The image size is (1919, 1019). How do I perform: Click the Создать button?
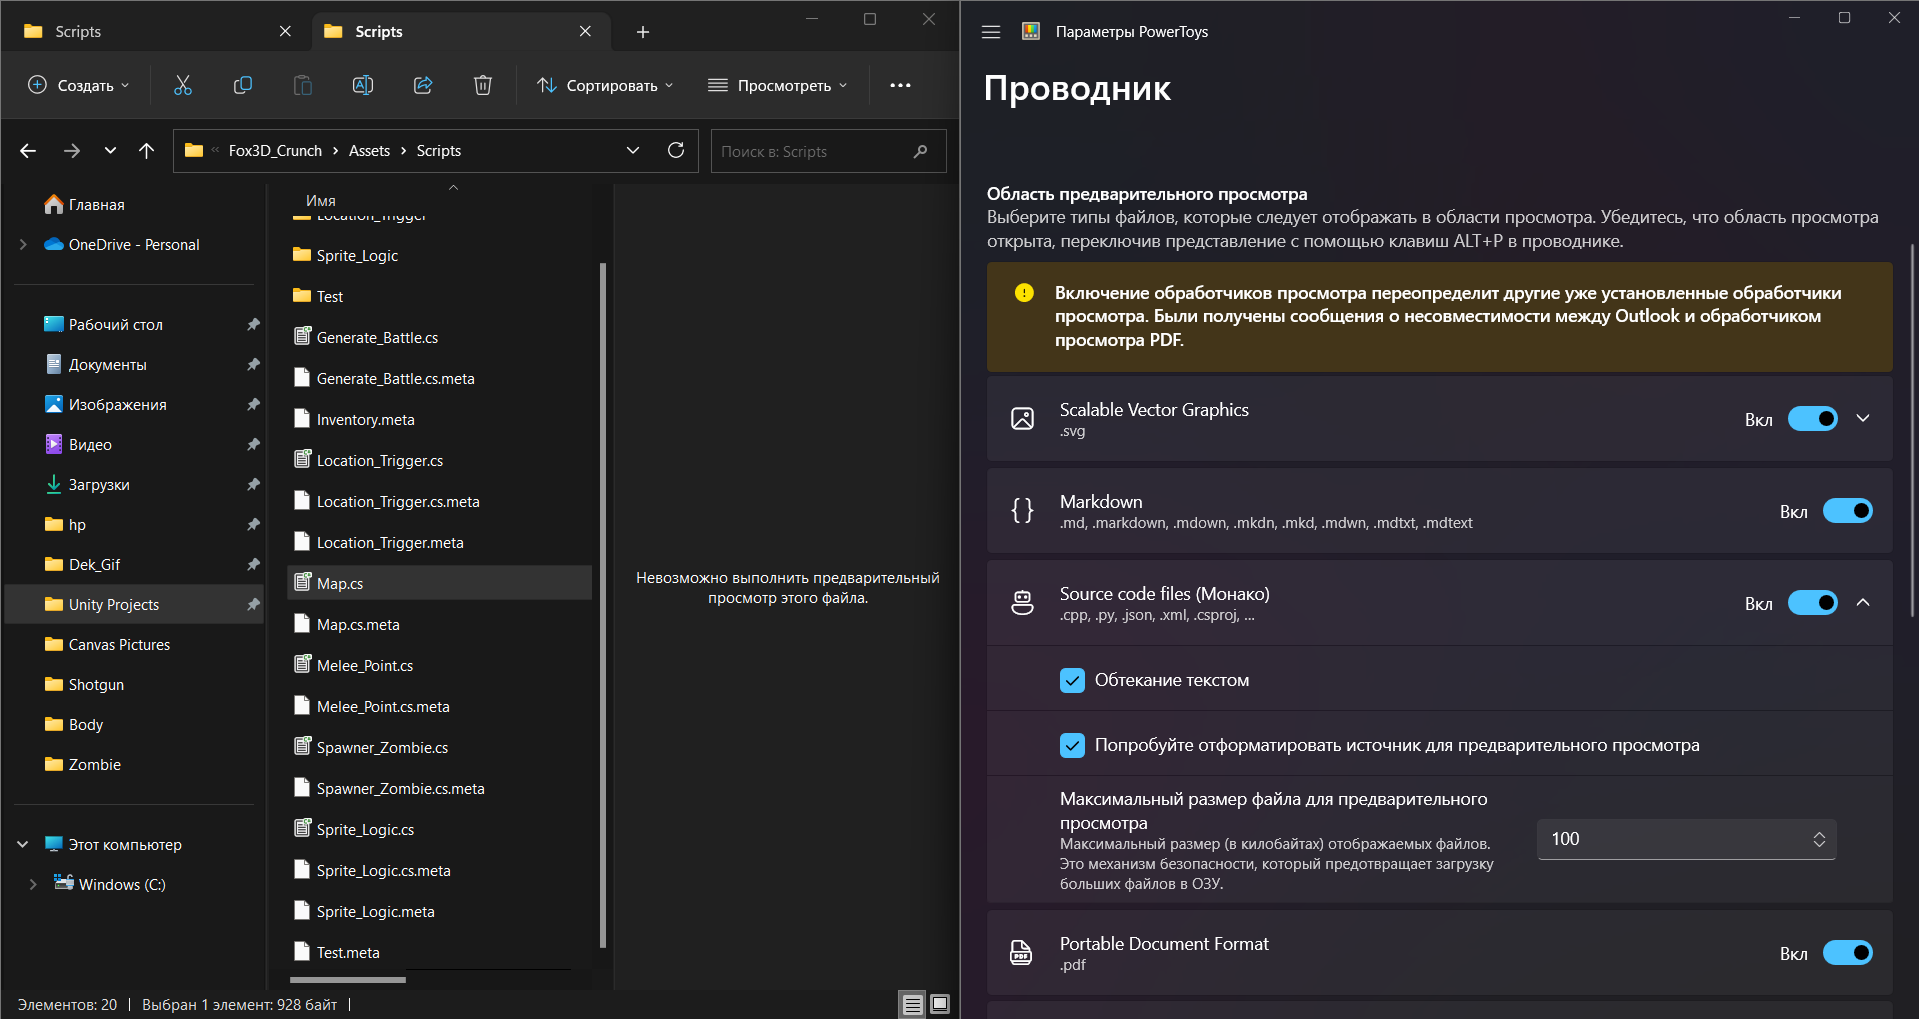(x=78, y=85)
